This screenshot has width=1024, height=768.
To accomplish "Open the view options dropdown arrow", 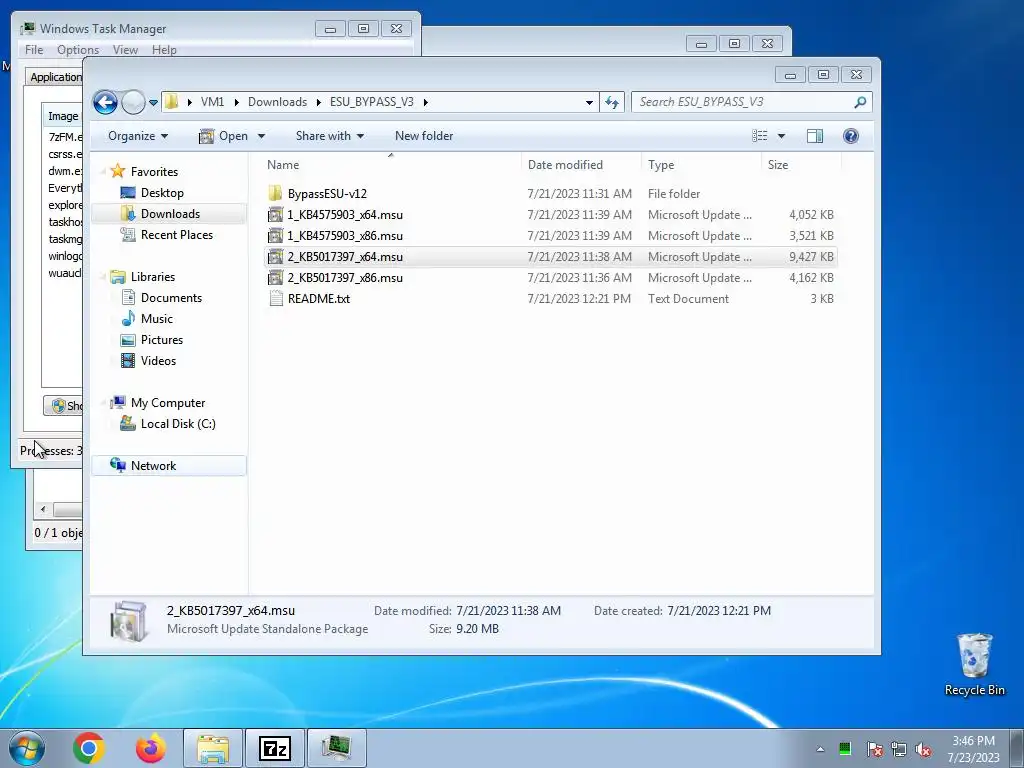I will point(781,136).
